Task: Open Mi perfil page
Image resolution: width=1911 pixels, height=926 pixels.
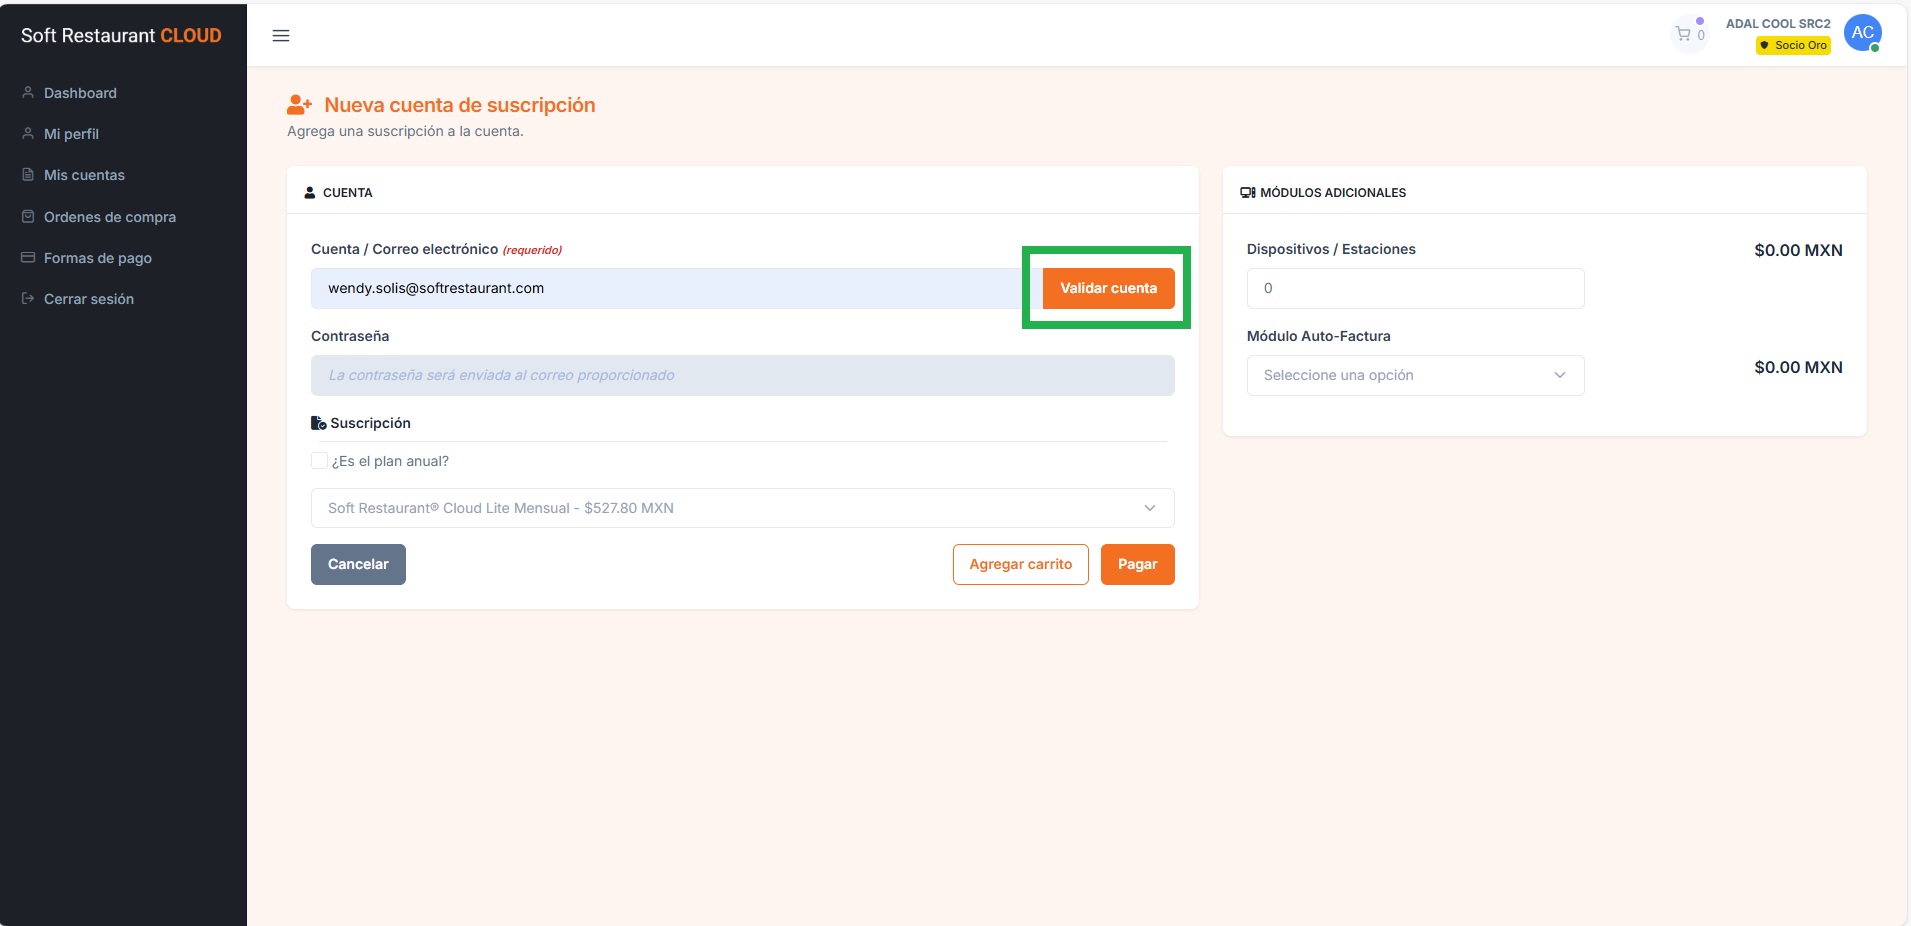Action: coord(71,134)
